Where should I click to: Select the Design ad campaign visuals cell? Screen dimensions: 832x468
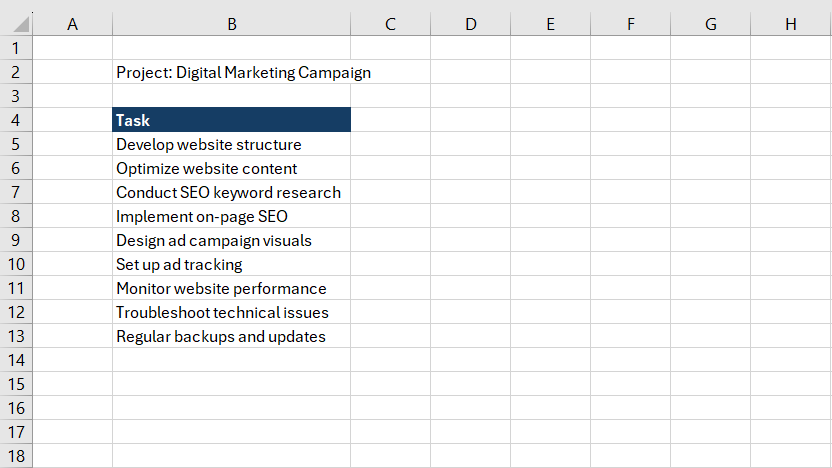[231, 240]
